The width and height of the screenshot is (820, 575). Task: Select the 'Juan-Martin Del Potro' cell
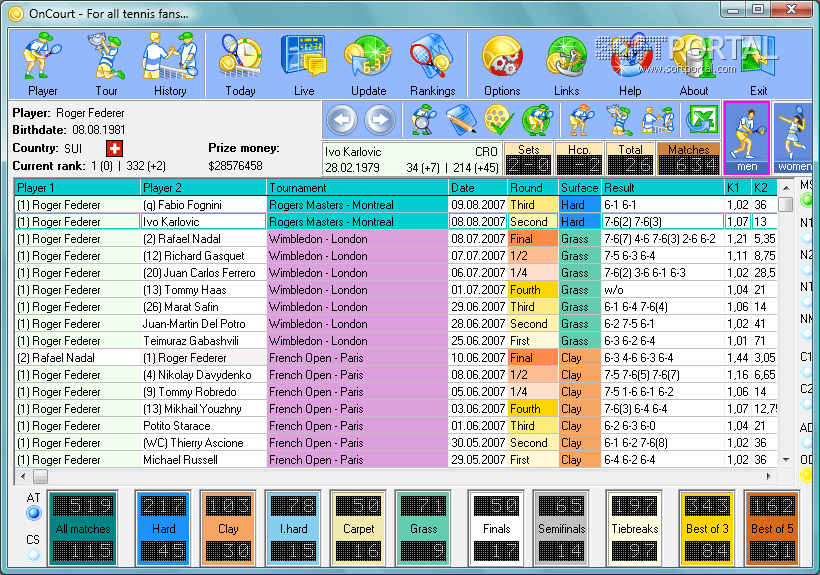tap(203, 324)
